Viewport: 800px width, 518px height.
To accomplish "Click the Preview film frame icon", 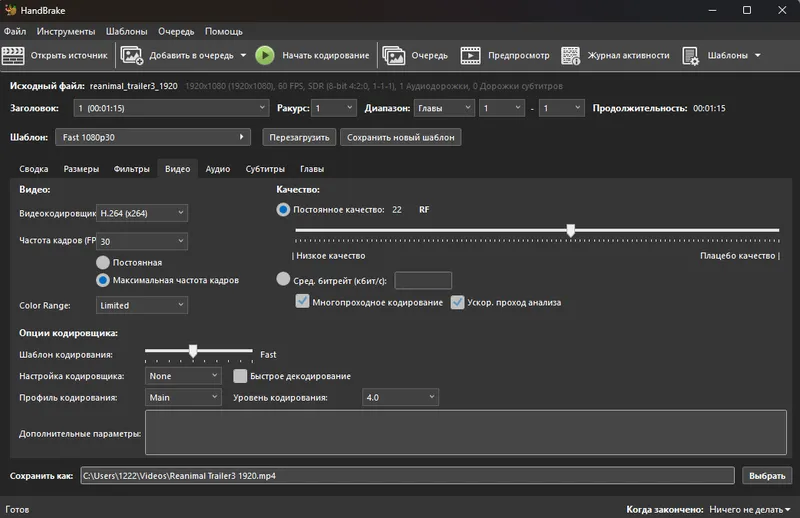I will point(470,56).
